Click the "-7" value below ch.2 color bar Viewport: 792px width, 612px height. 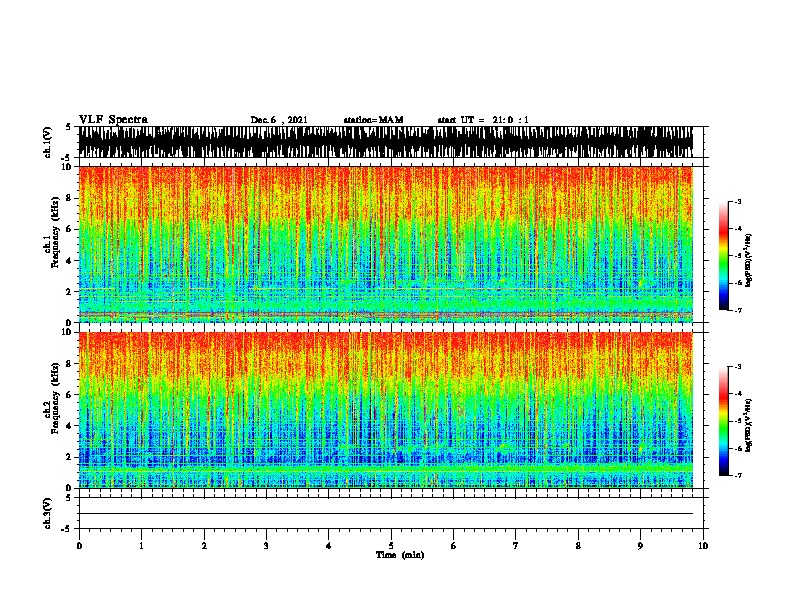pos(738,475)
